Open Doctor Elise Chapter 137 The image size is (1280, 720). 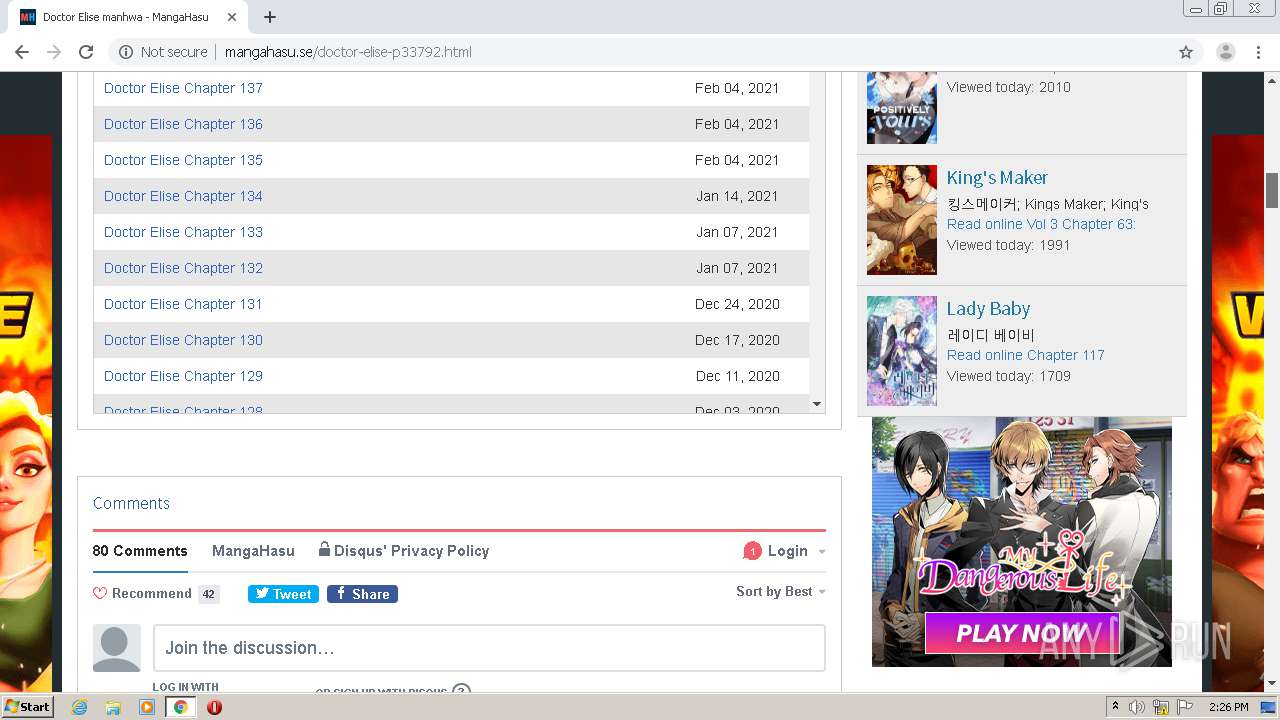[x=183, y=88]
